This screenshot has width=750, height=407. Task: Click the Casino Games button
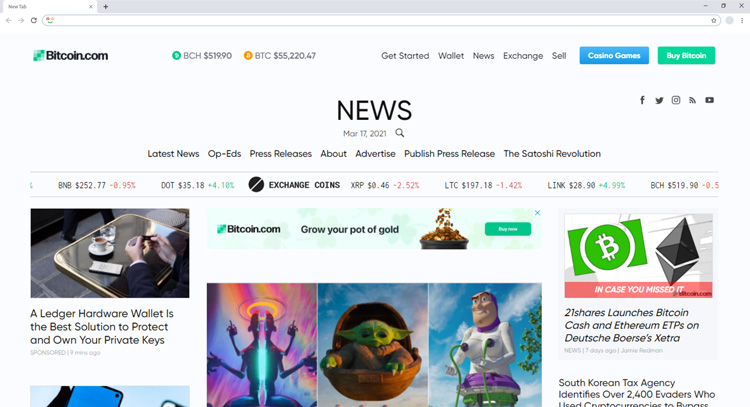(614, 55)
